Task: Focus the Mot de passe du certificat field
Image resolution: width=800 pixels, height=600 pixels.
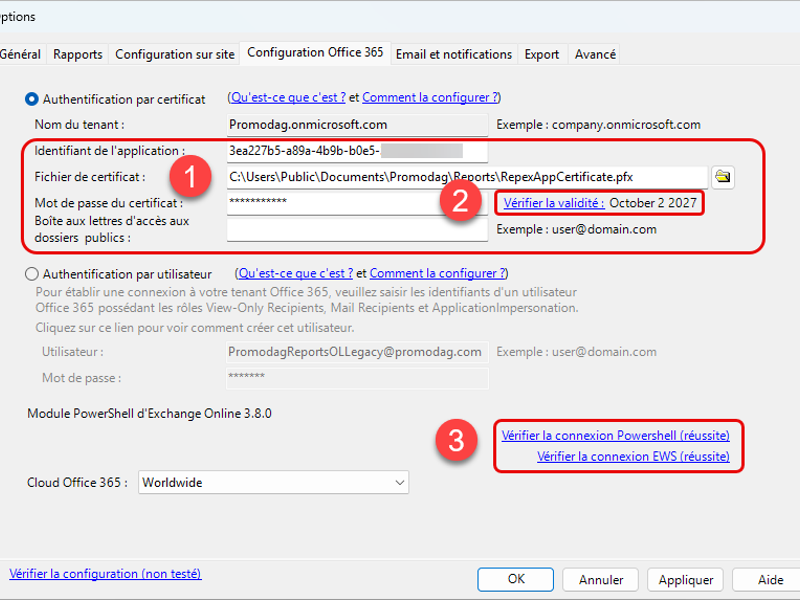Action: point(357,203)
